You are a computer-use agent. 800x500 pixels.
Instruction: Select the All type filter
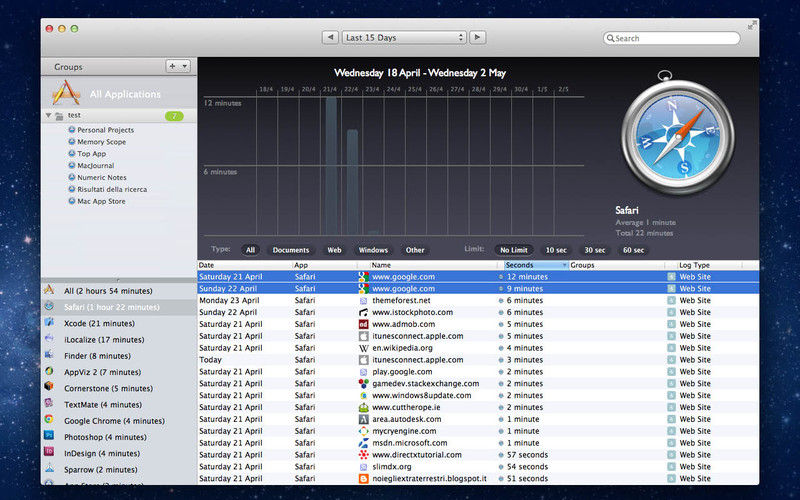[x=250, y=250]
